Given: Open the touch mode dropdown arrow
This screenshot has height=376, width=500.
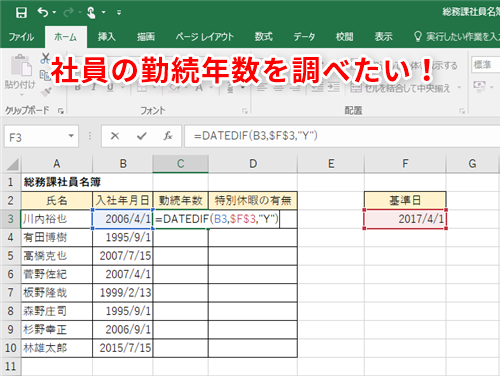Looking at the screenshot, I should pyautogui.click(x=104, y=13).
